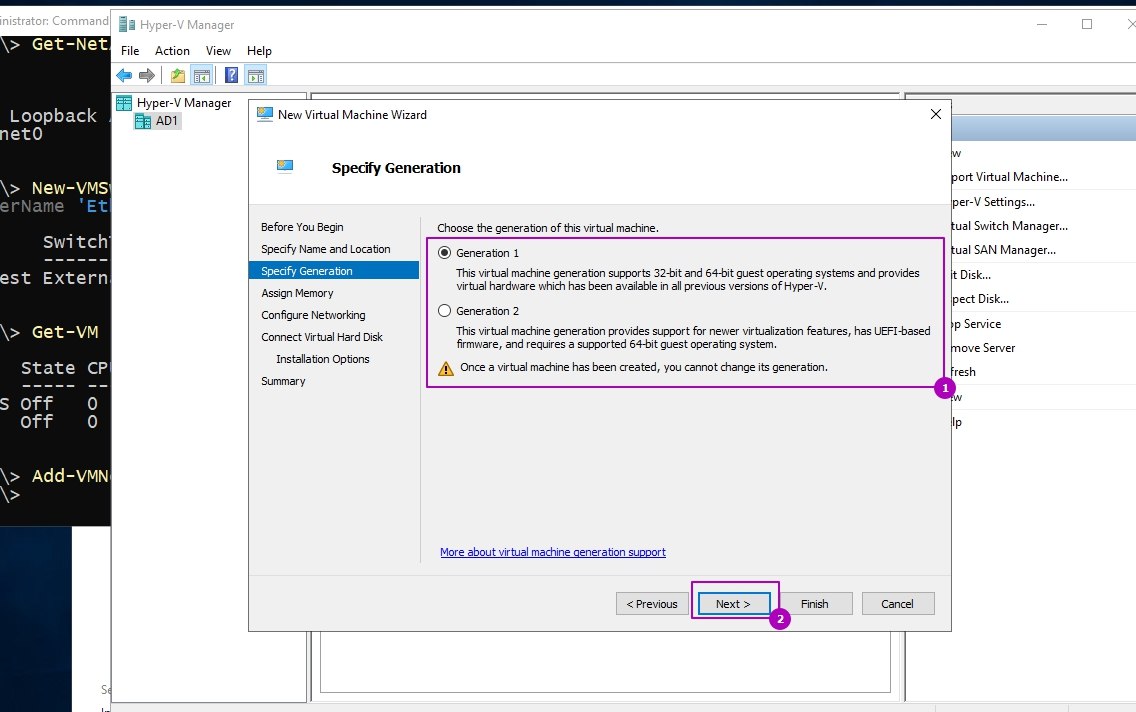This screenshot has height=712, width=1136.
Task: Select the Generation 2 radio button
Action: pos(445,311)
